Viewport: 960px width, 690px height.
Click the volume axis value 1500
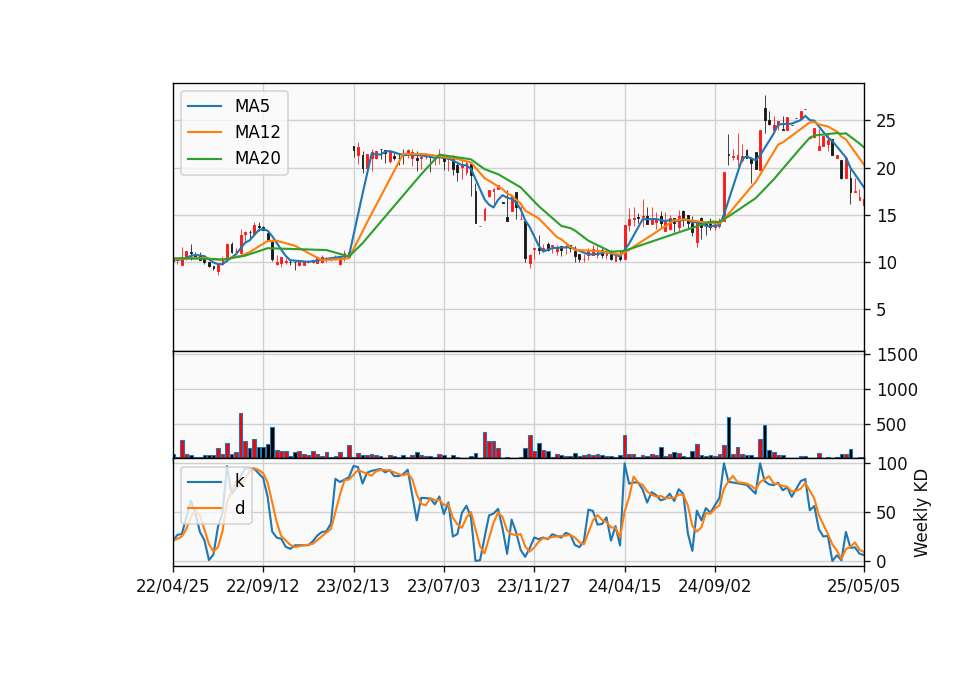click(x=897, y=355)
